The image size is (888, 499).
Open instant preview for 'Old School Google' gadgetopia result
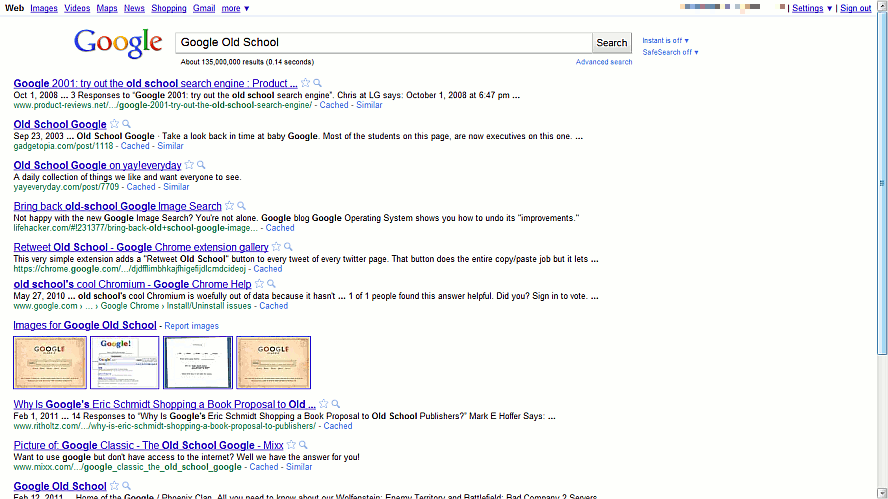[x=126, y=123]
